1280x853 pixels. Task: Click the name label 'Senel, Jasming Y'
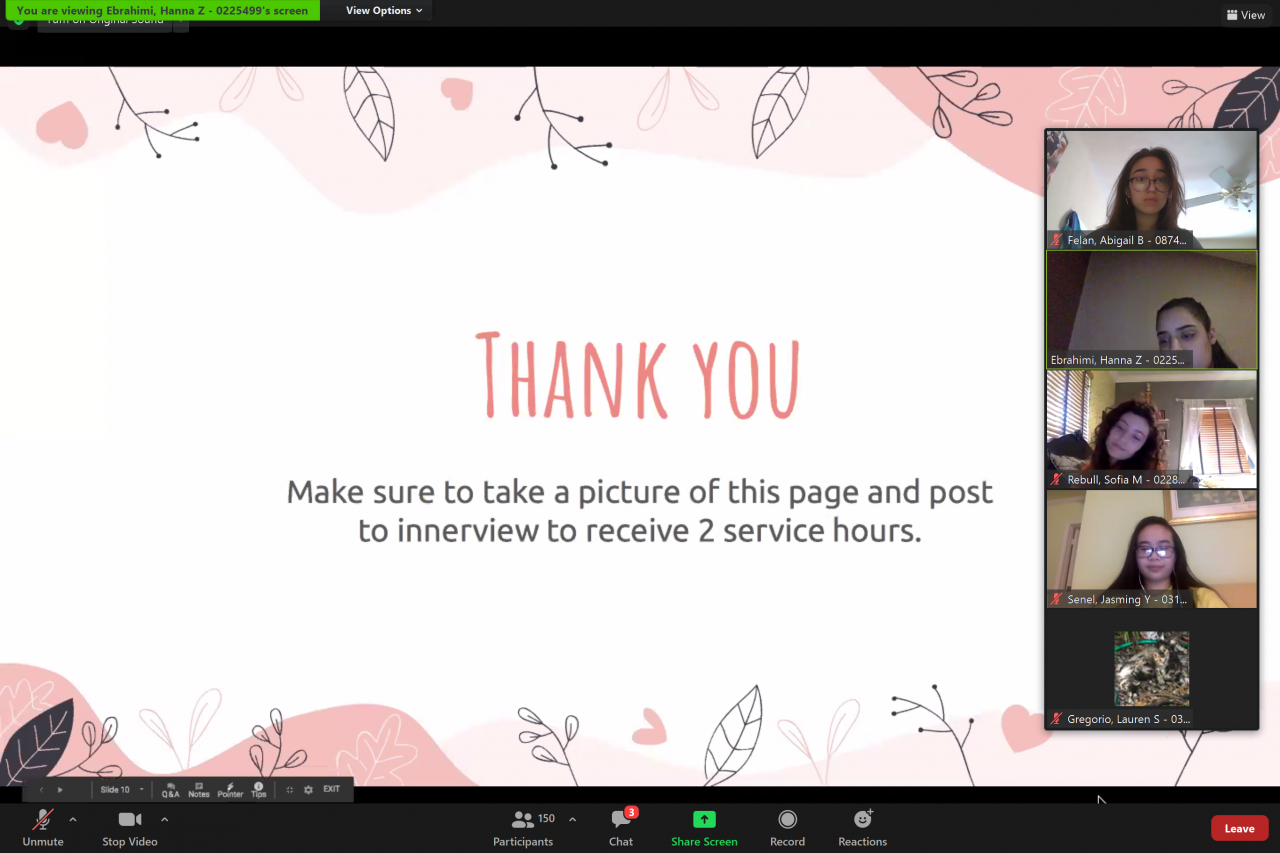1127,600
